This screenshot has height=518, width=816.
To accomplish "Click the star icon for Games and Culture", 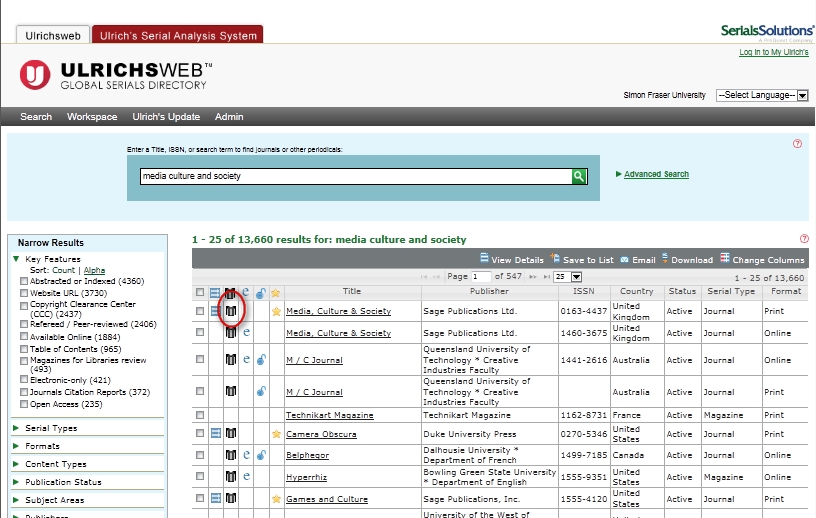I will coord(276,499).
